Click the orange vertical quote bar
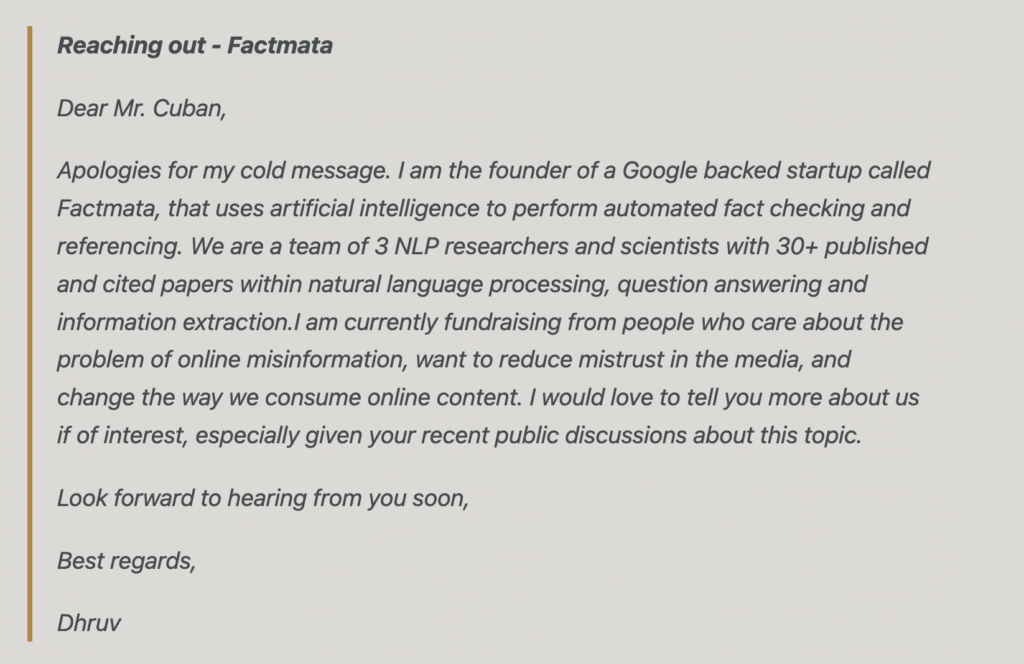 pyautogui.click(x=29, y=334)
